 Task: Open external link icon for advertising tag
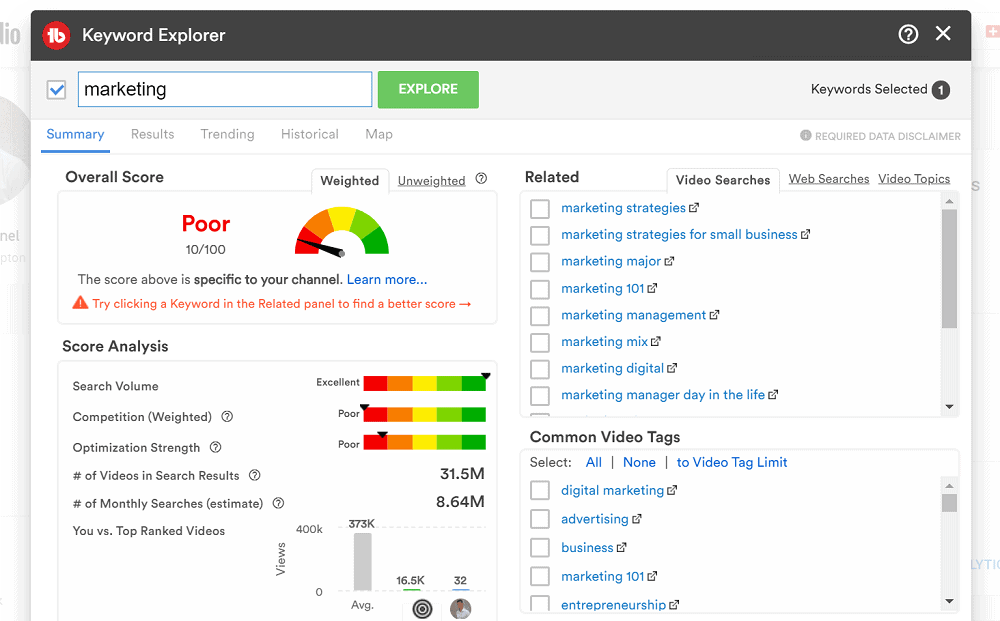tap(636, 519)
